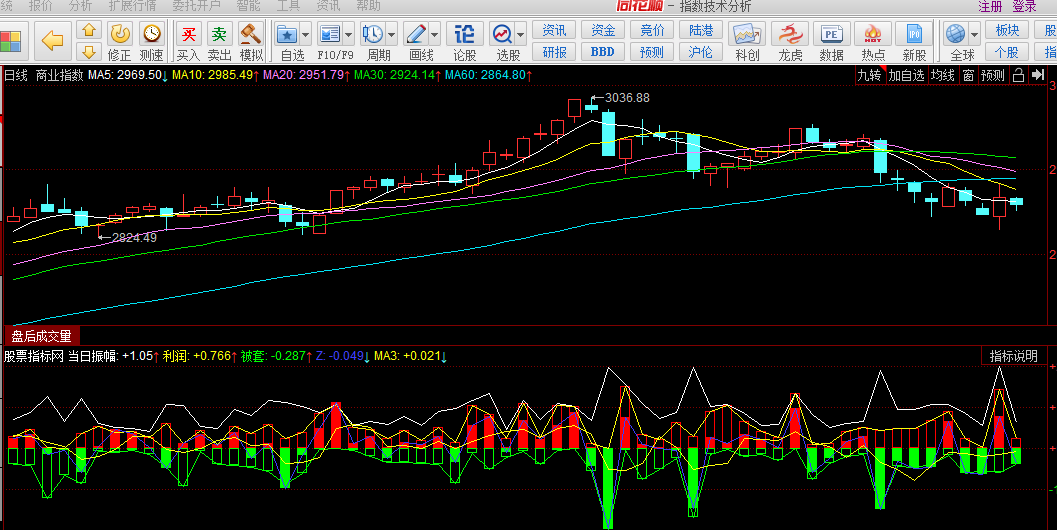Expand the 周期 period dropdown arrow
The width and height of the screenshot is (1057, 530).
click(393, 34)
